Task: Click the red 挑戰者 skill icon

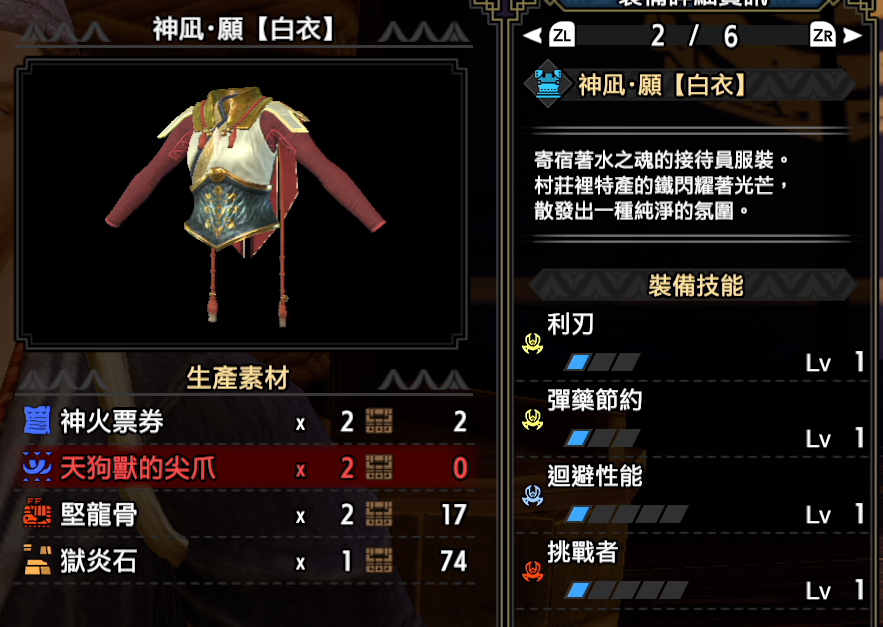Action: pyautogui.click(x=532, y=571)
